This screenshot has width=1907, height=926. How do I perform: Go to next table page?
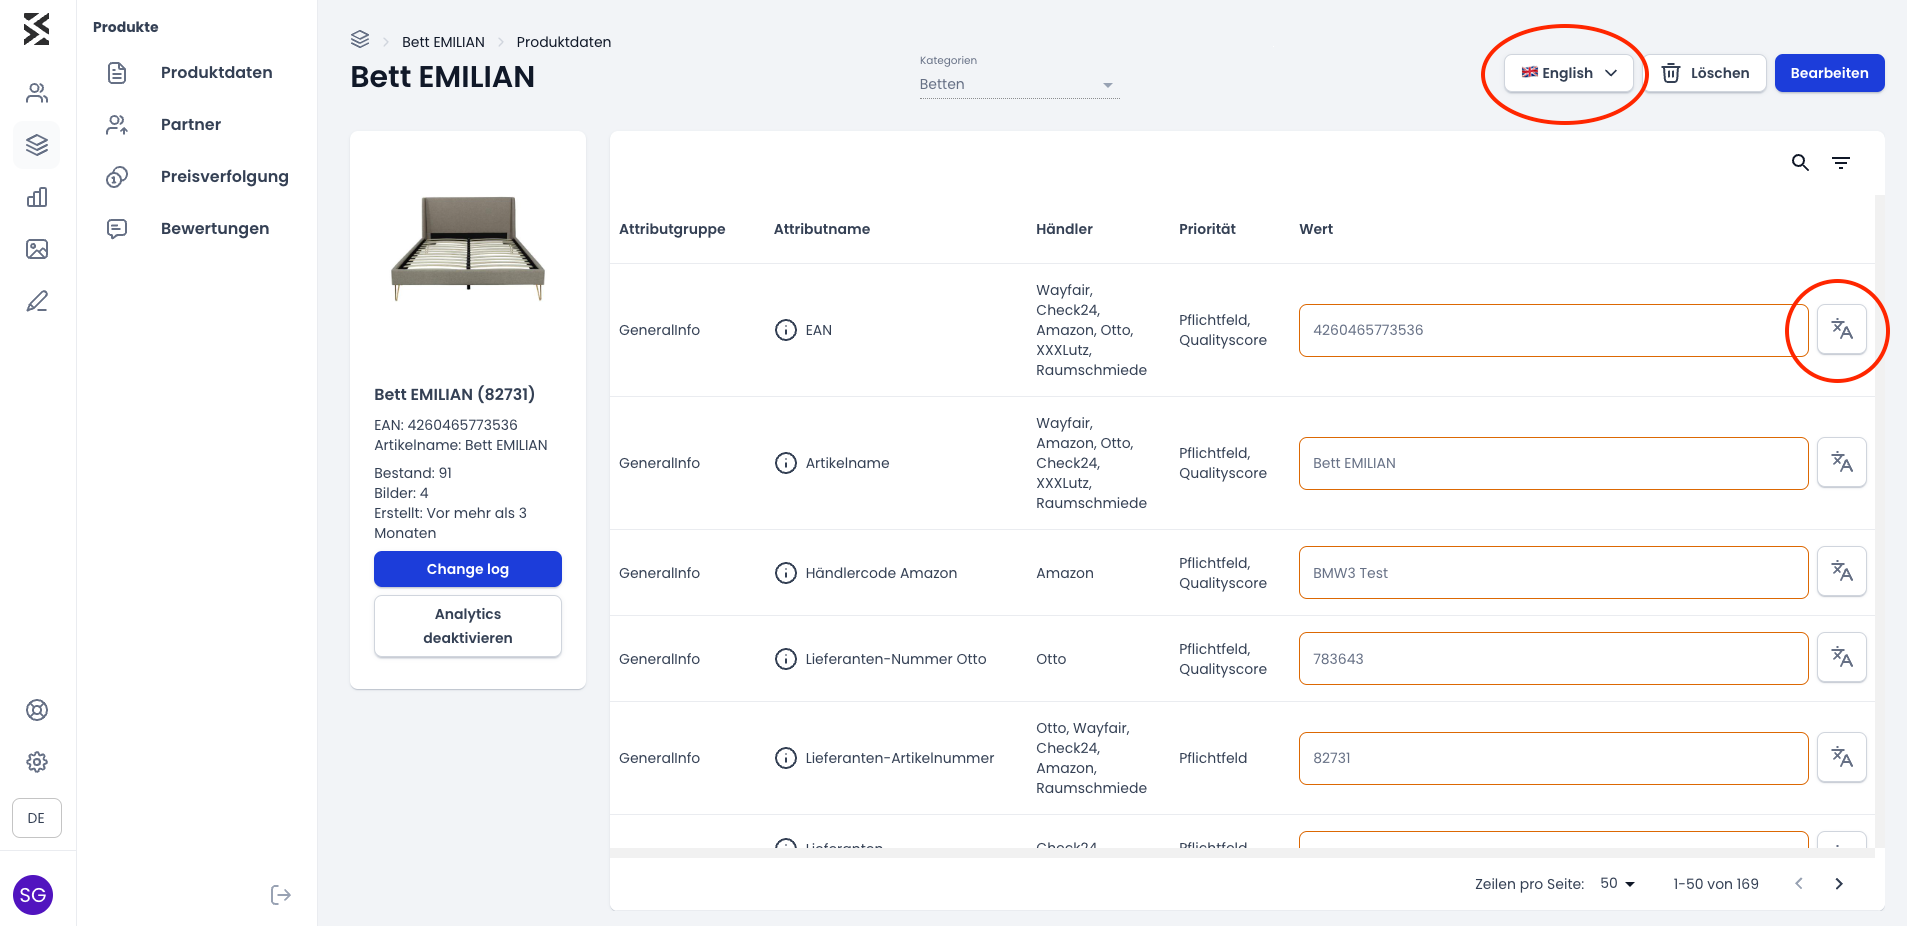1839,884
